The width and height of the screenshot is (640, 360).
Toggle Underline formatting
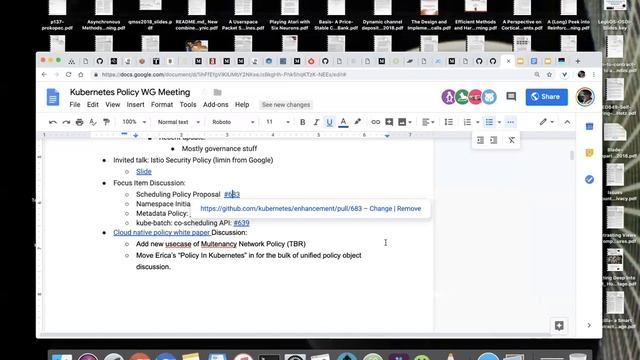(x=329, y=122)
